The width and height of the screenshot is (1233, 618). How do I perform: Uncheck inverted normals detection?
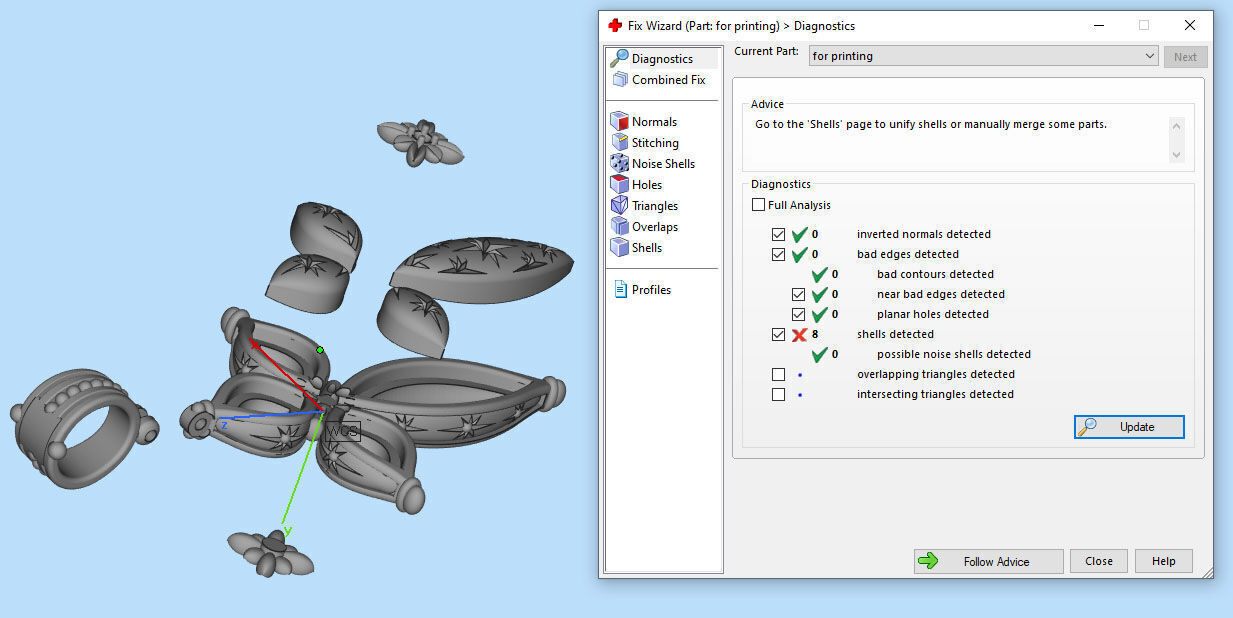point(779,234)
